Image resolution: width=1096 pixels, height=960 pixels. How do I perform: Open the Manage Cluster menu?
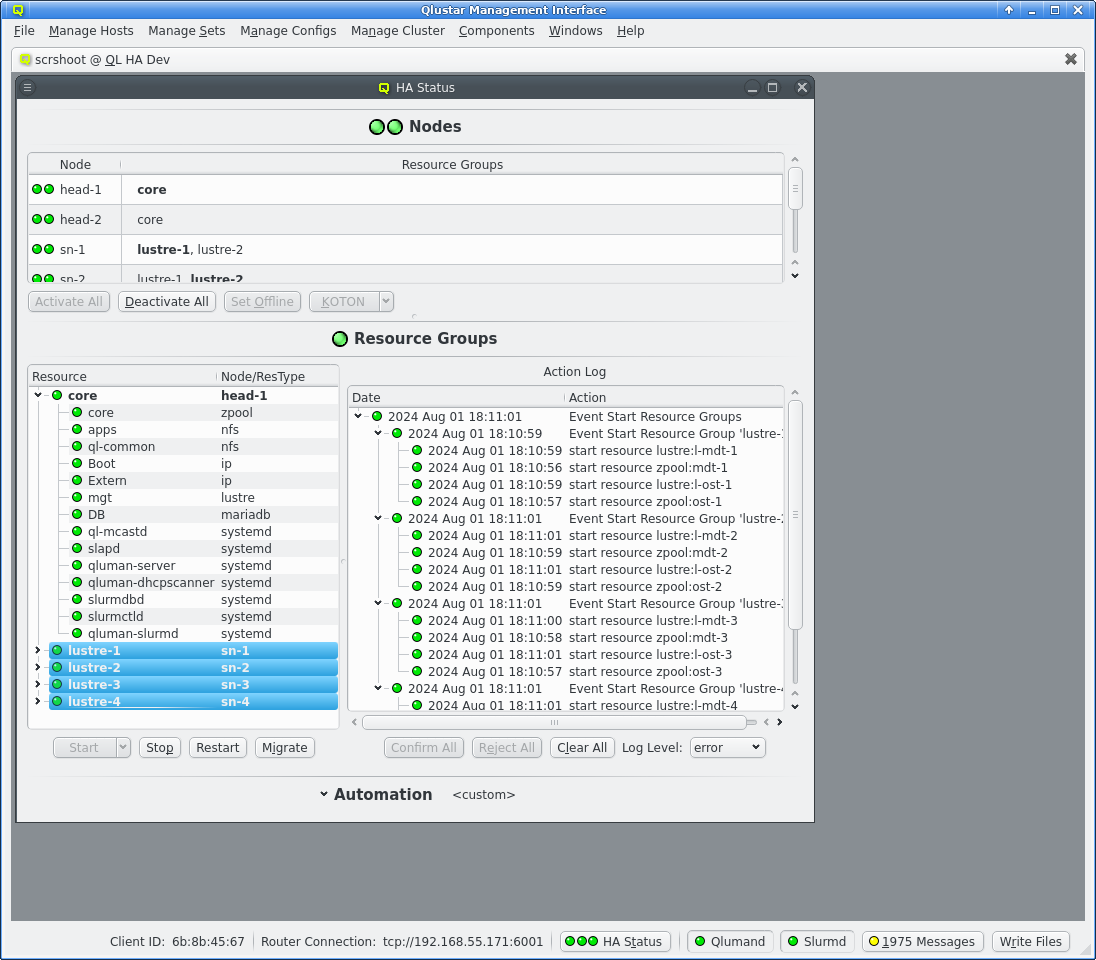[x=398, y=31]
